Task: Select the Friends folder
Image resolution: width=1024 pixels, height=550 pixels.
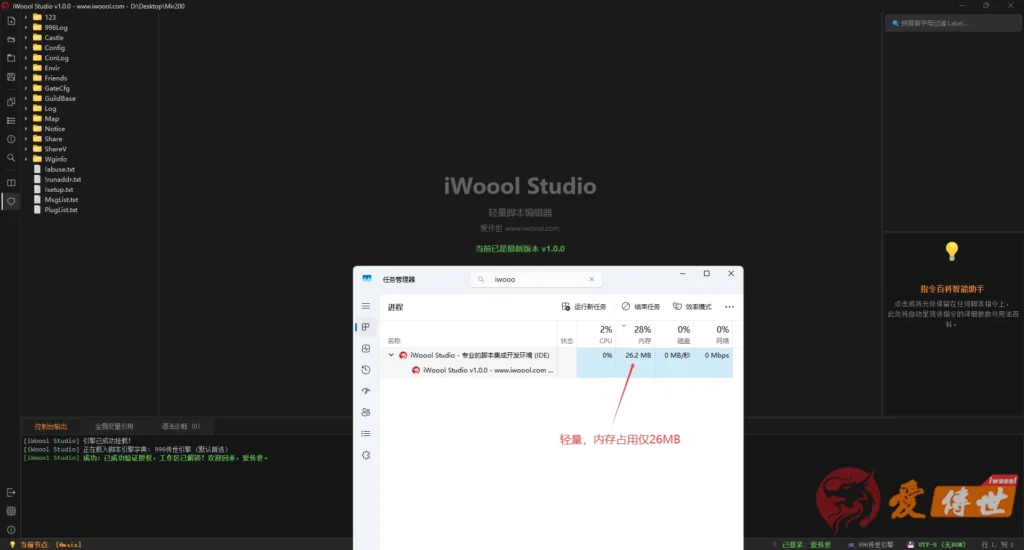Action: [56, 78]
